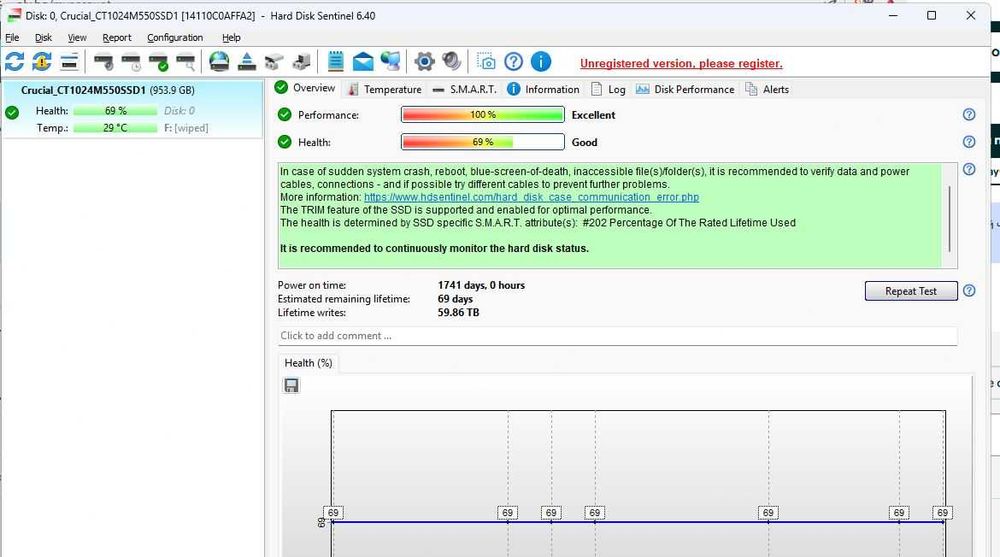1000x557 pixels.
Task: Click the 1741 days, 0 hours value
Action: (x=481, y=285)
